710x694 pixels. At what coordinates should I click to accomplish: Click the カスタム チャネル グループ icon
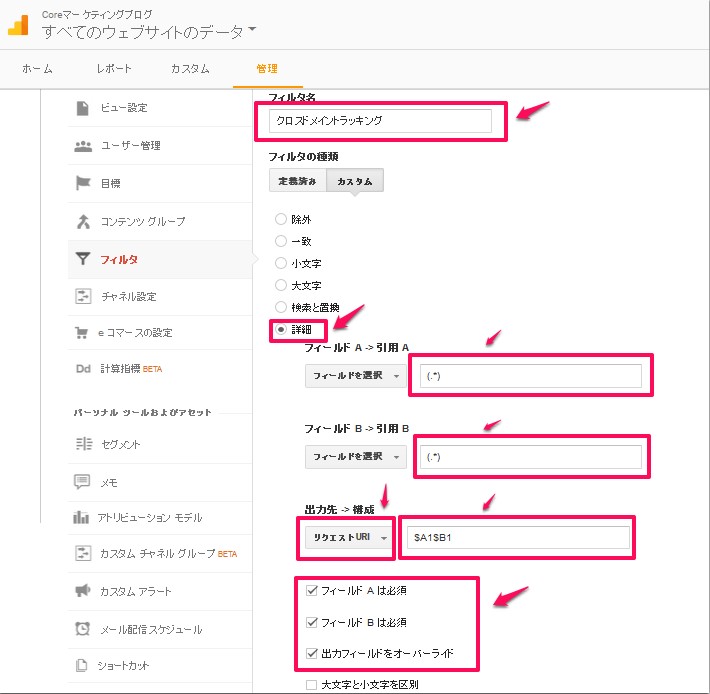coord(83,553)
